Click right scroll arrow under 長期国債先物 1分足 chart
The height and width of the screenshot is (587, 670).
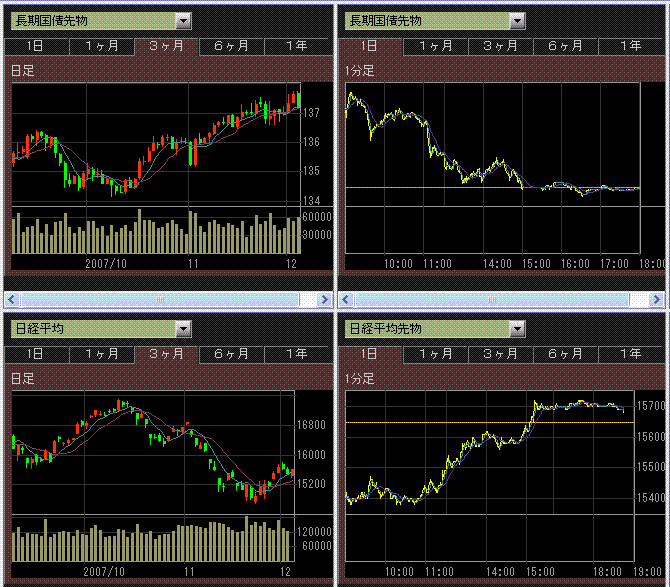pos(657,299)
